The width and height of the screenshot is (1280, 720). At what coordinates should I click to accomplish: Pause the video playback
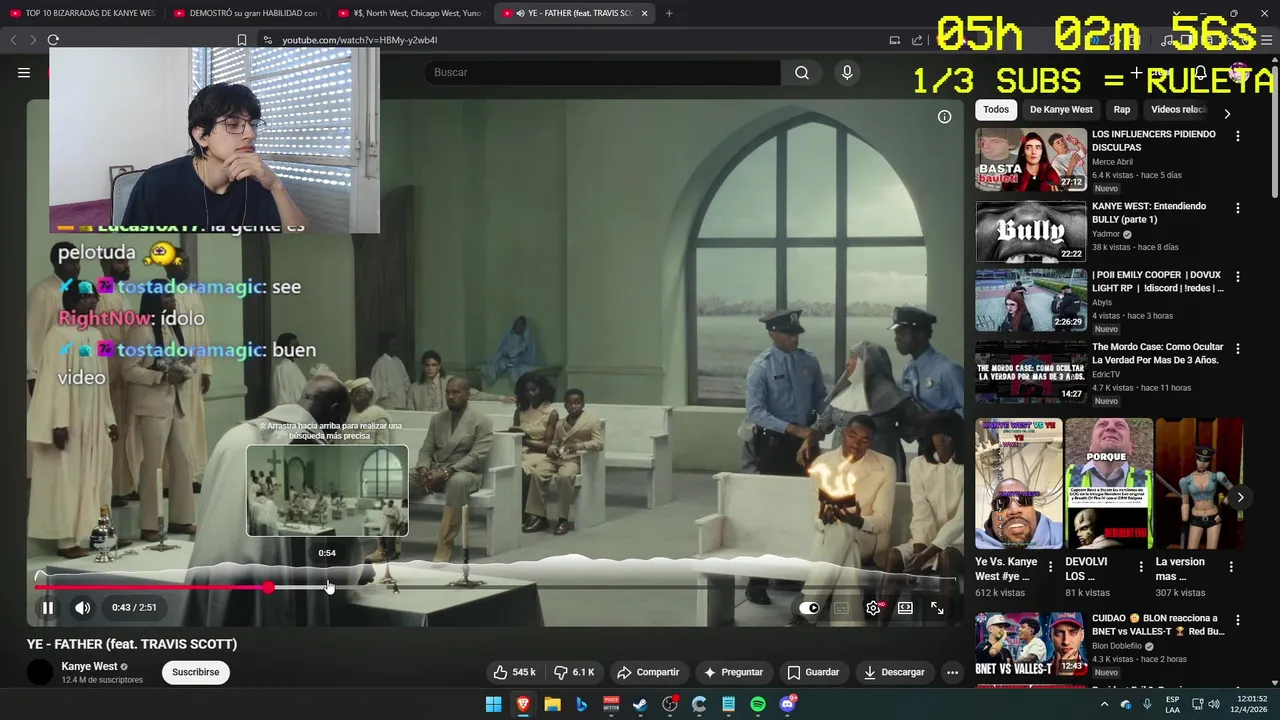tap(47, 608)
